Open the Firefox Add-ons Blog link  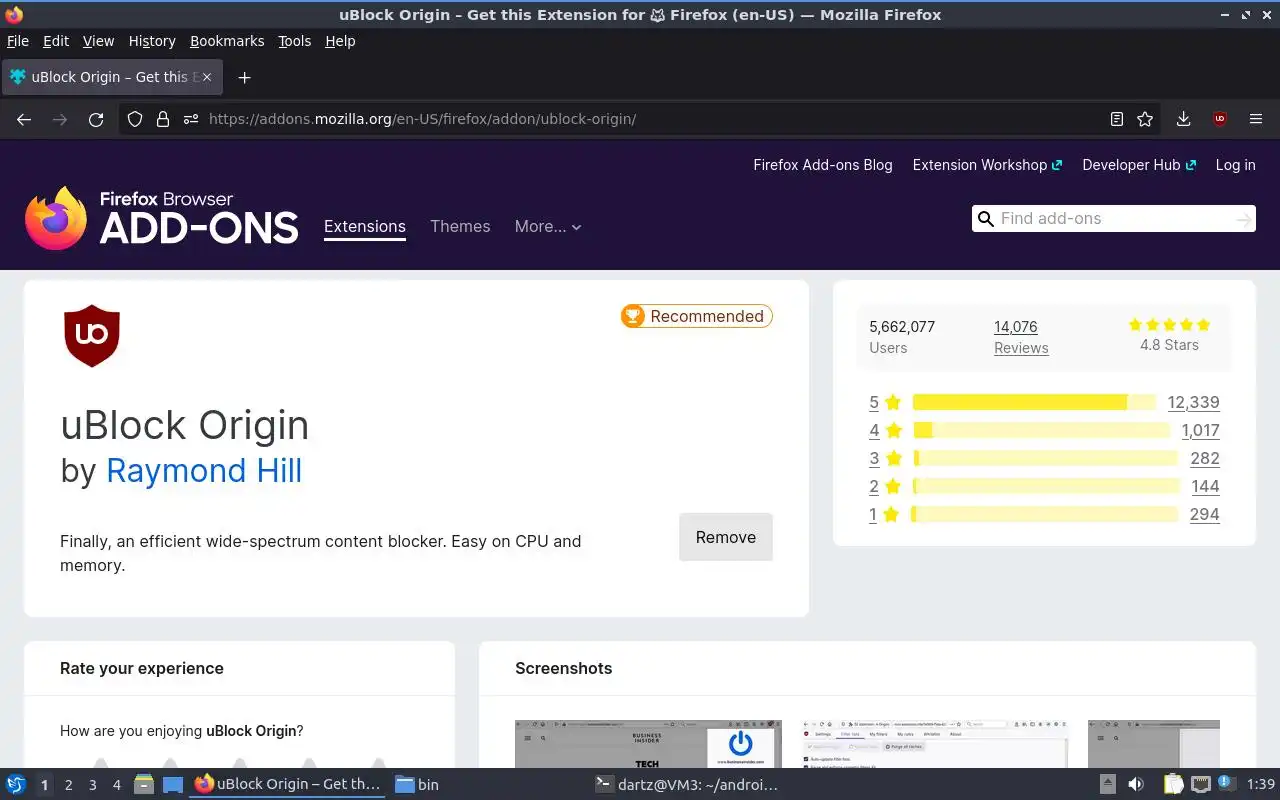(823, 165)
